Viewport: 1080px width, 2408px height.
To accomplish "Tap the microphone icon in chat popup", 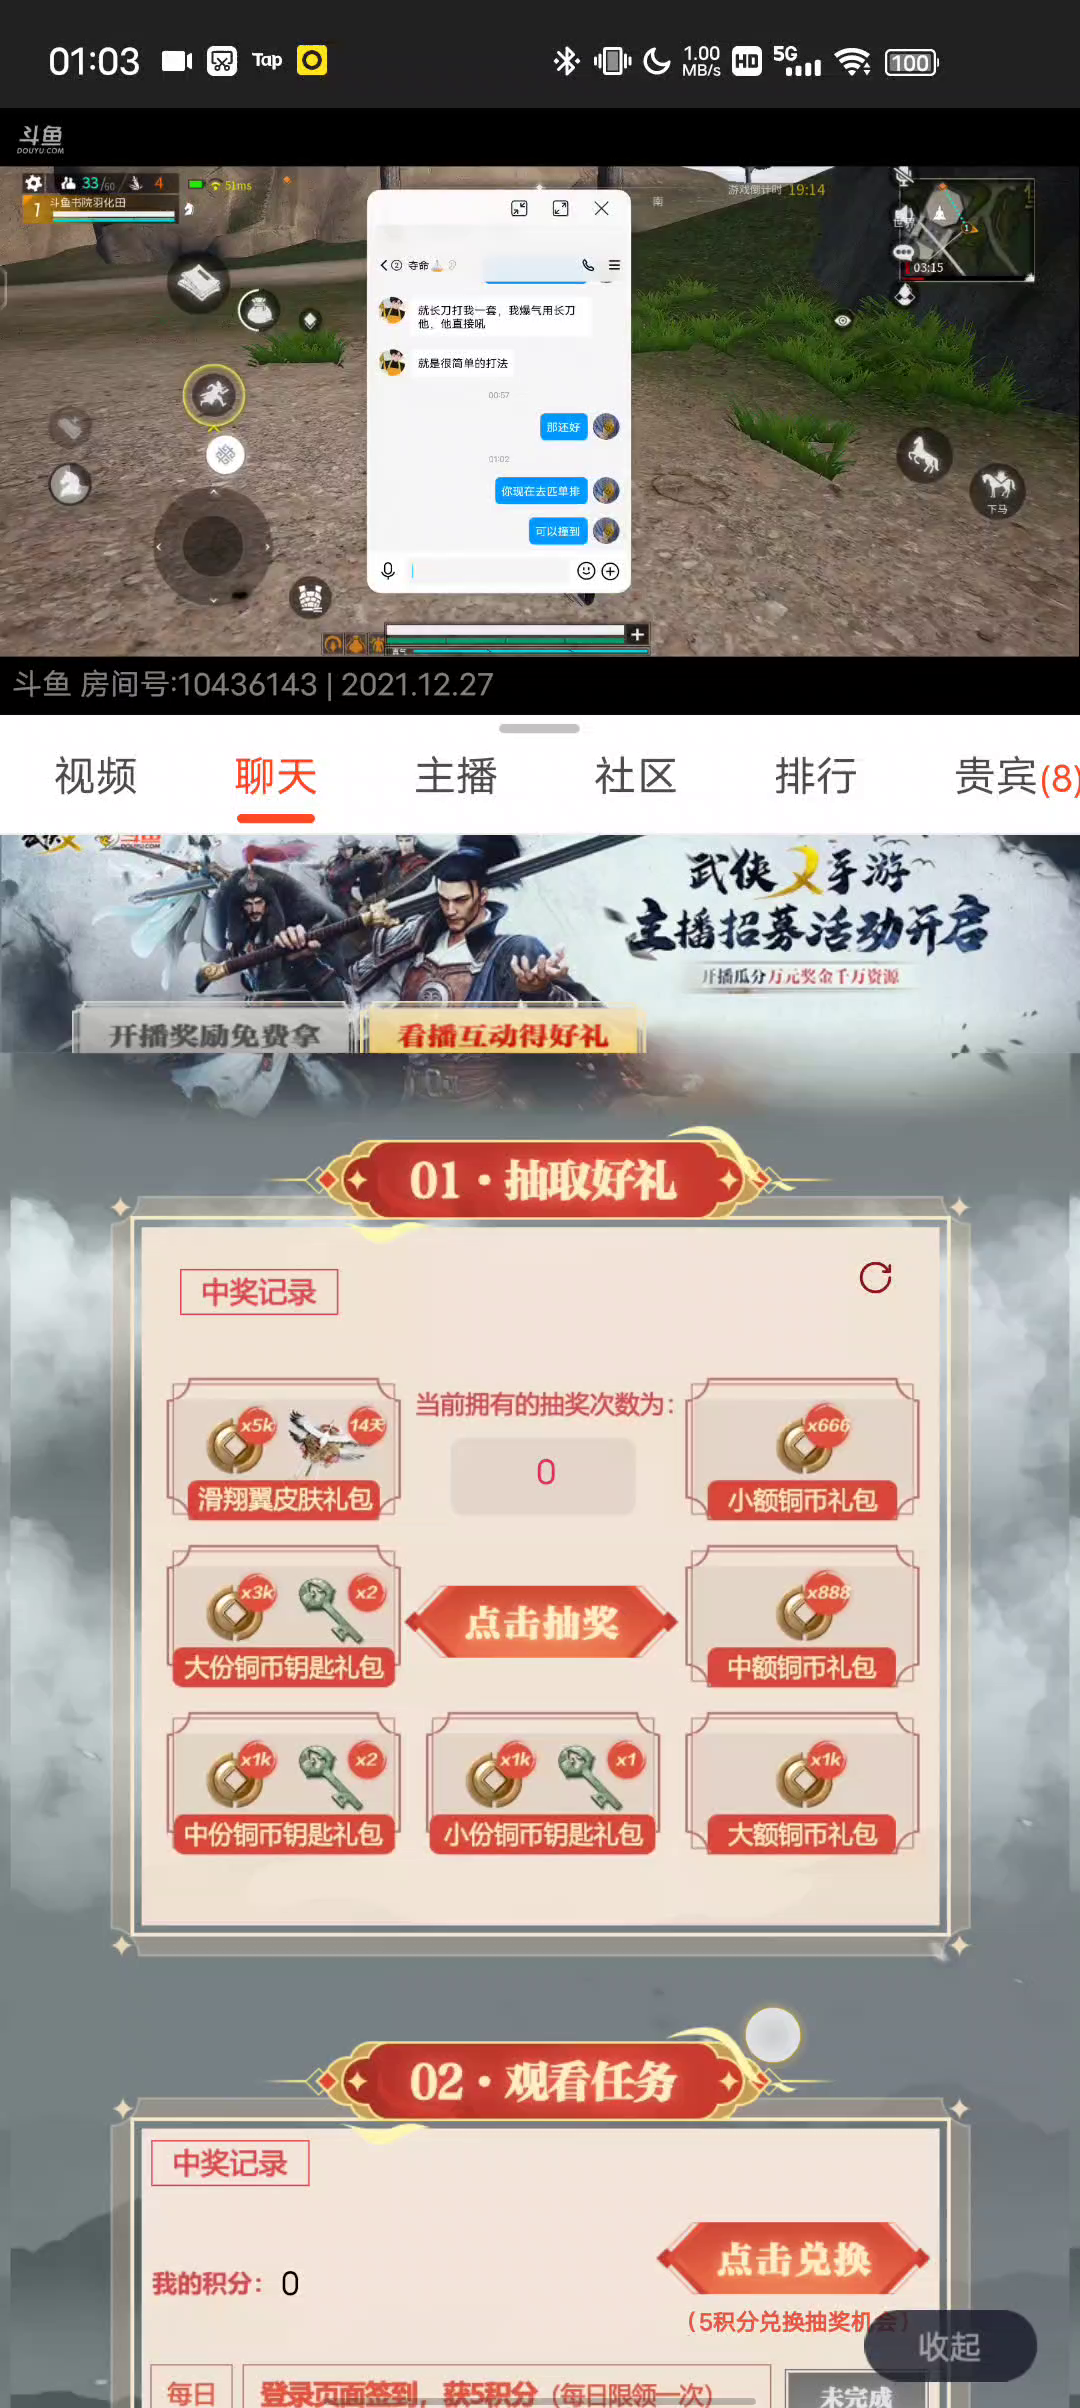I will 388,571.
